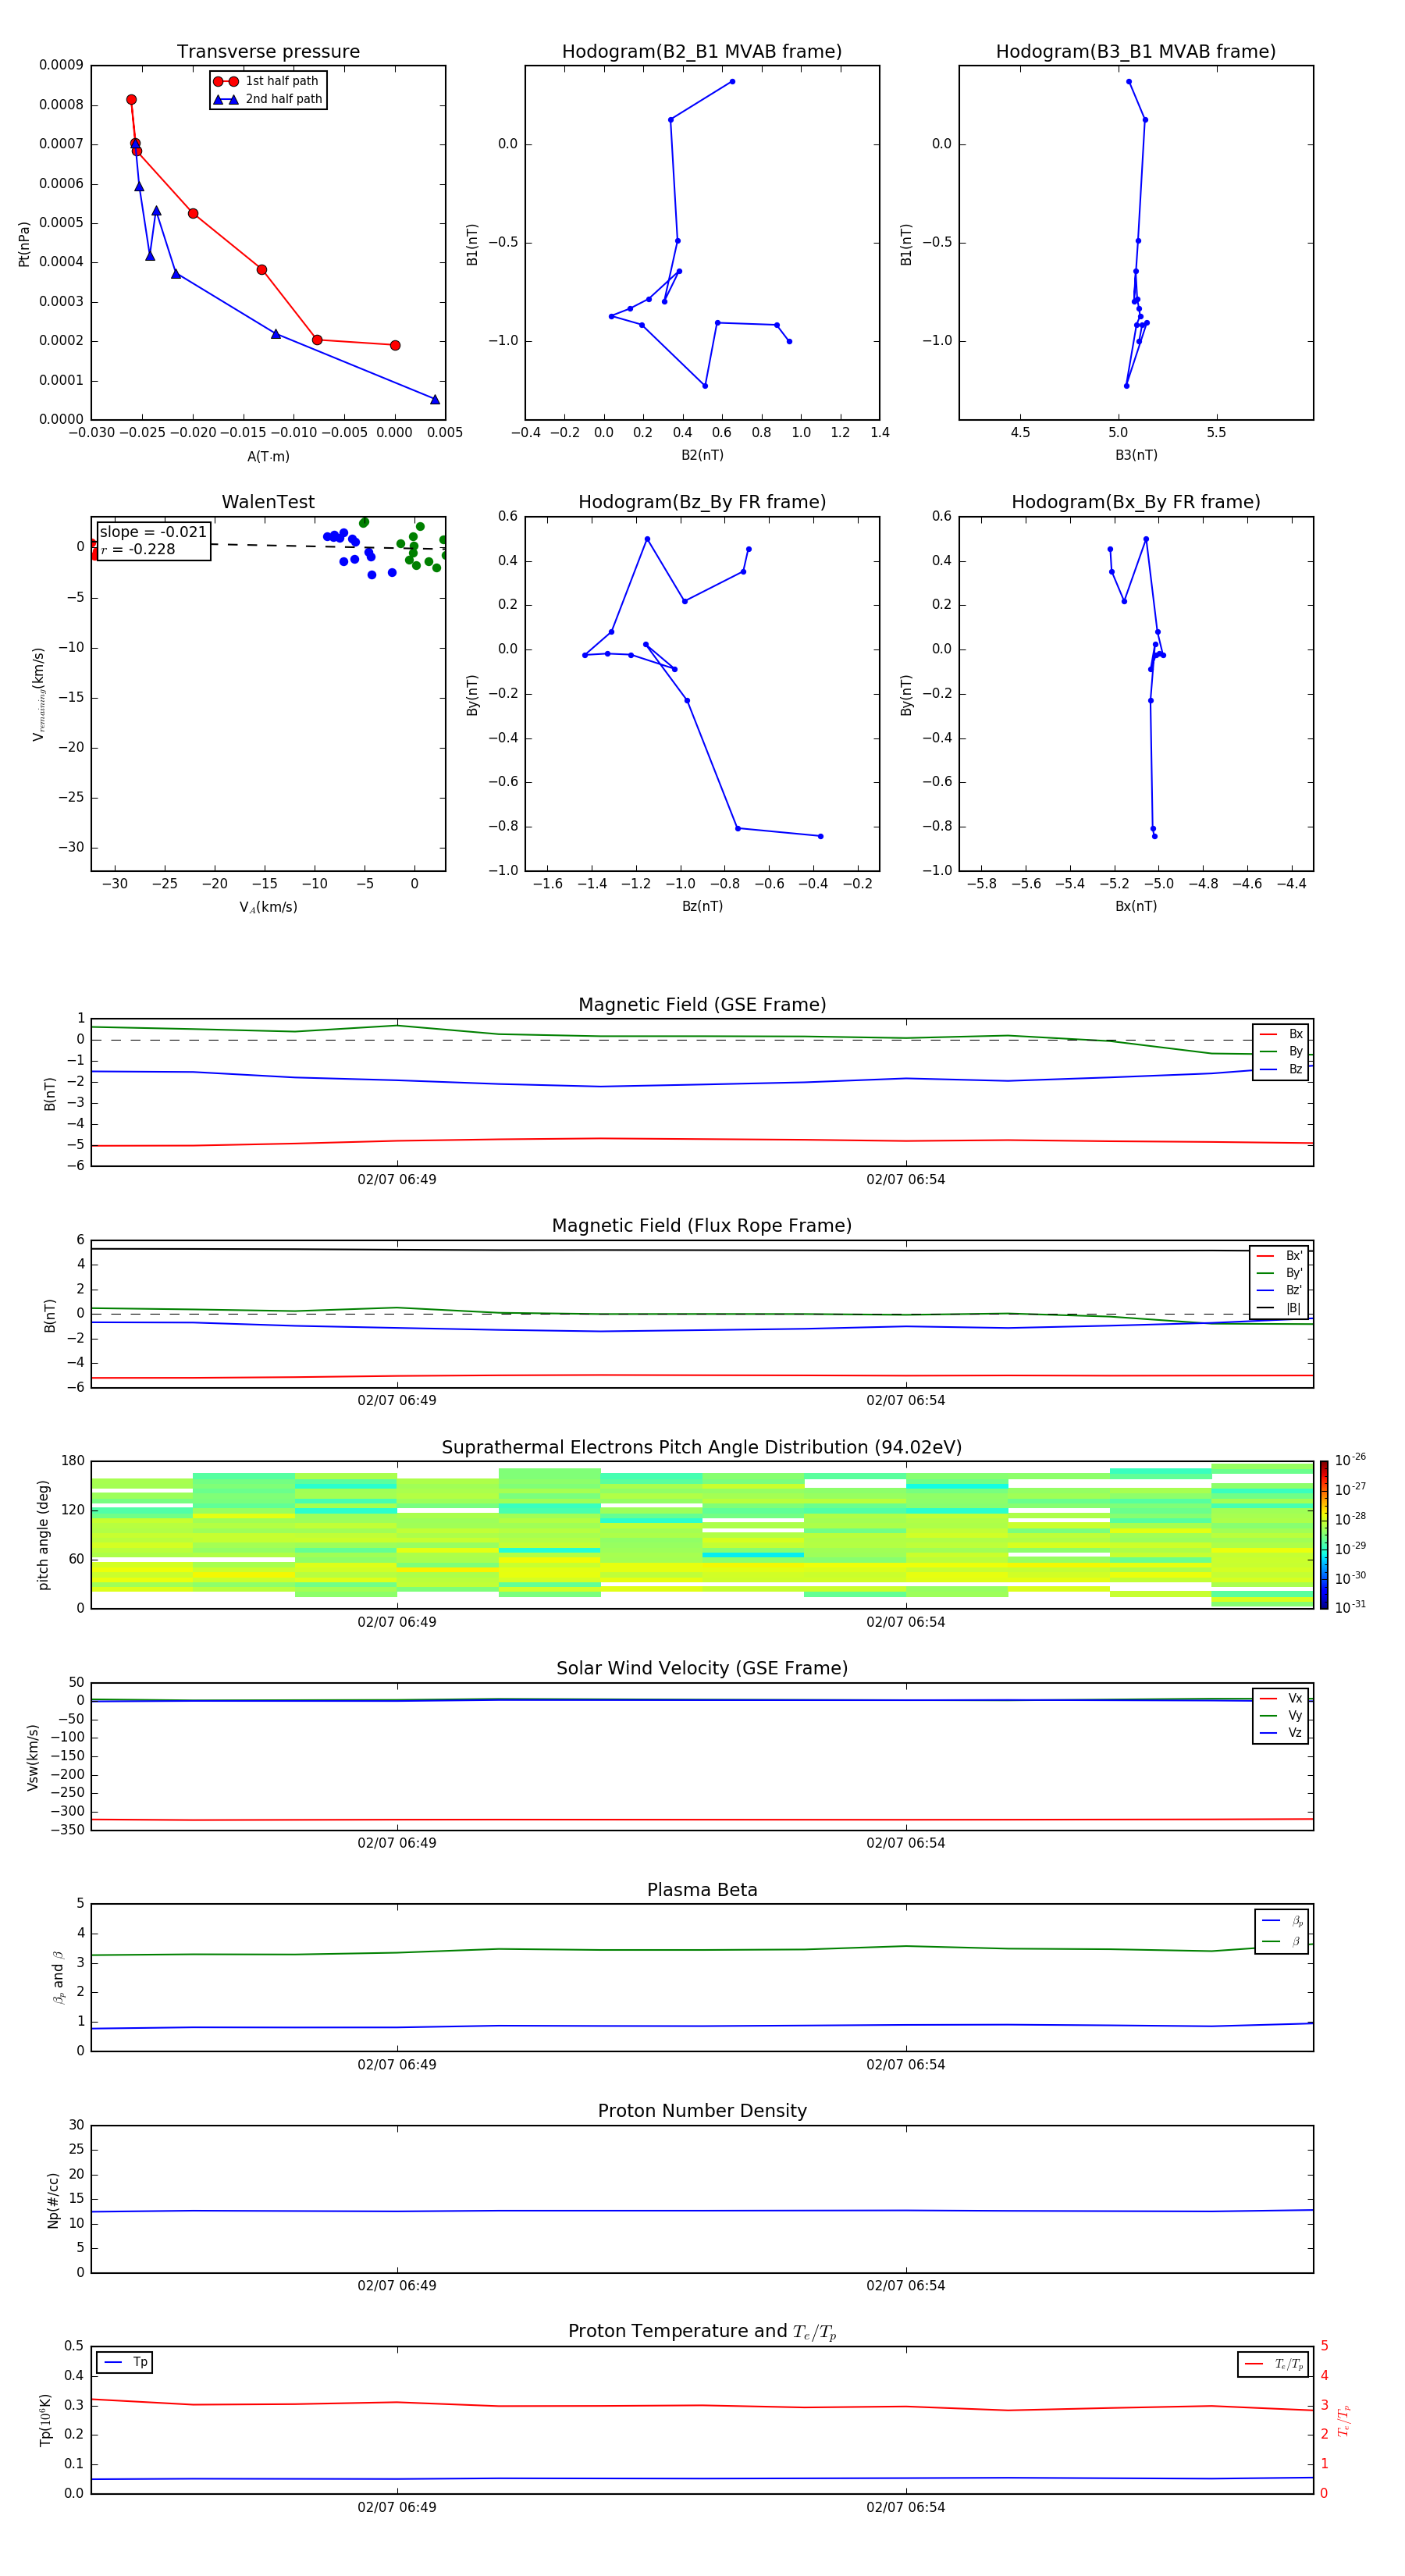Click the 'pitch angle (deg)' axis label
Viewport: 1405px width, 2576px height.
click(43, 1535)
